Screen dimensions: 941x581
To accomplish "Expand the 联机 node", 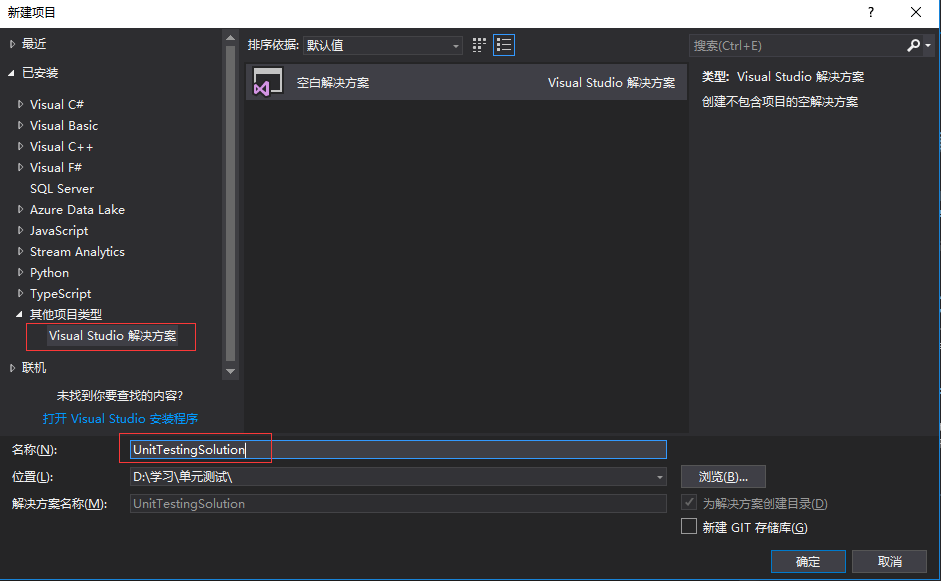I will click(x=12, y=368).
